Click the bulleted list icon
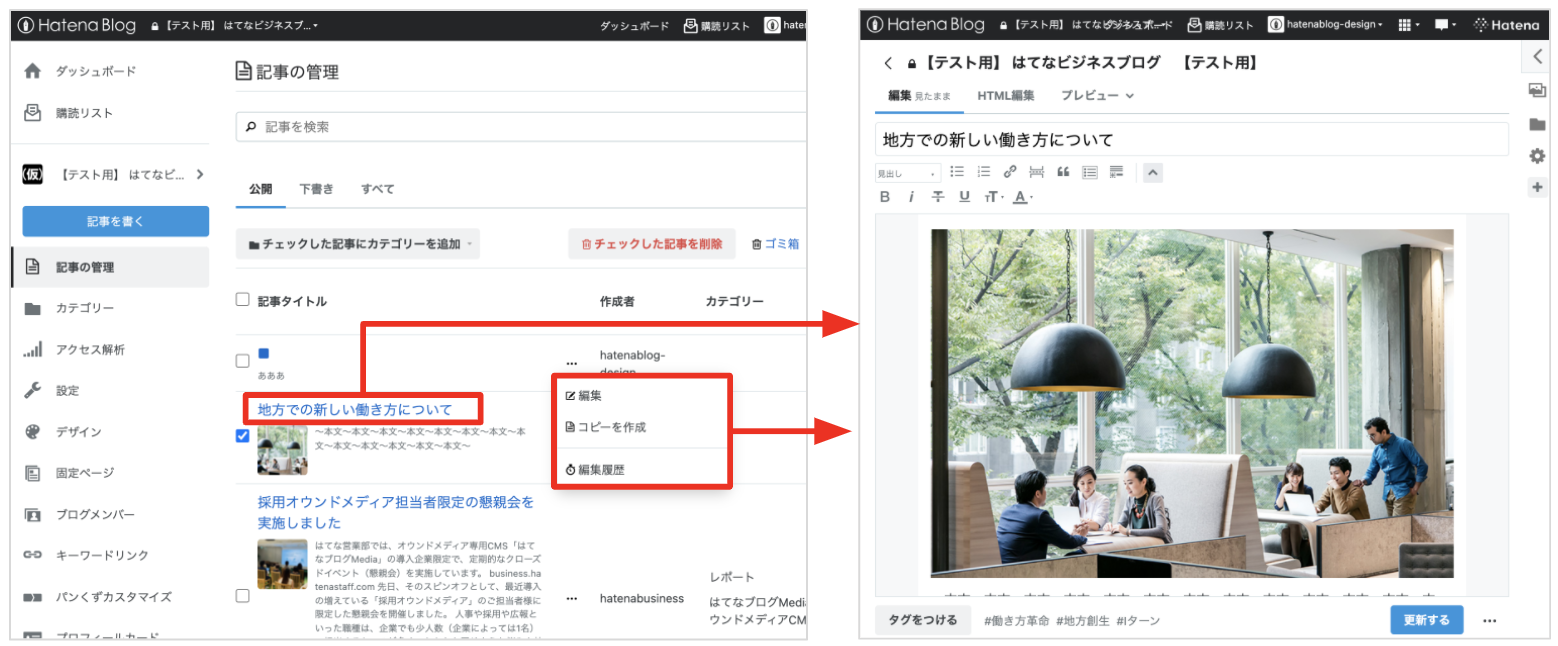 pyautogui.click(x=957, y=172)
